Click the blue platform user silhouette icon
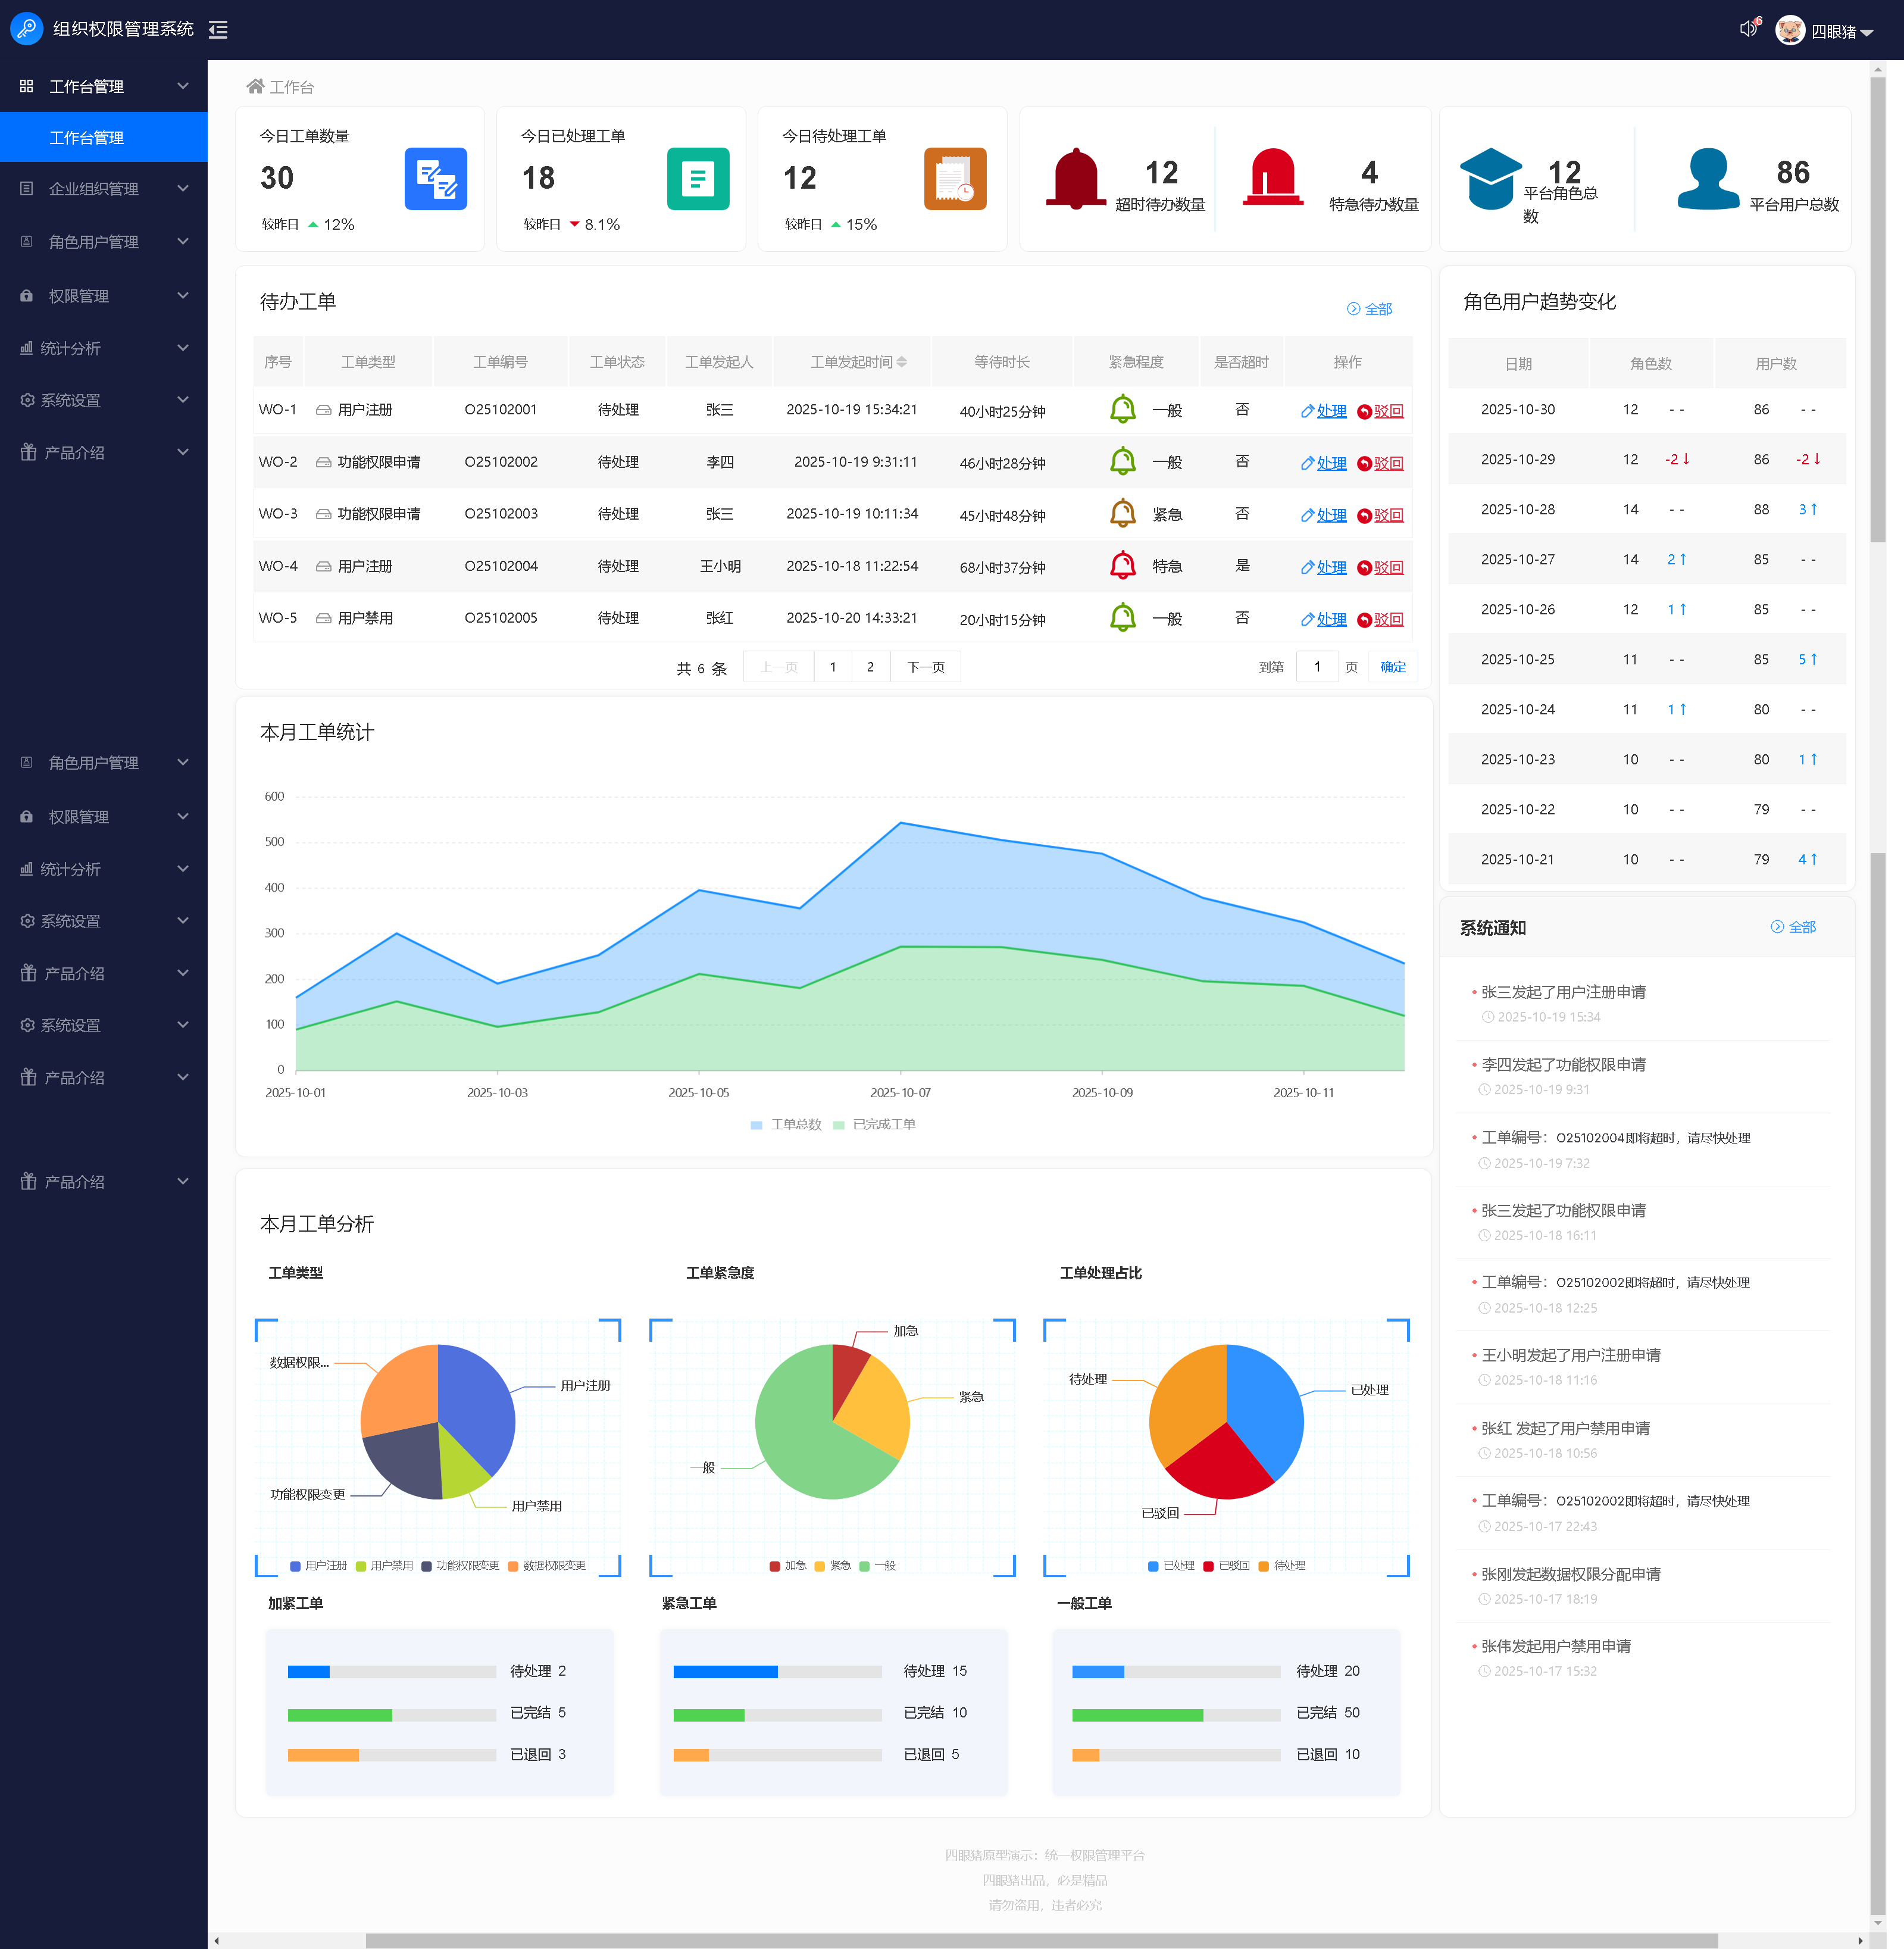The image size is (1904, 1949). coord(1708,179)
